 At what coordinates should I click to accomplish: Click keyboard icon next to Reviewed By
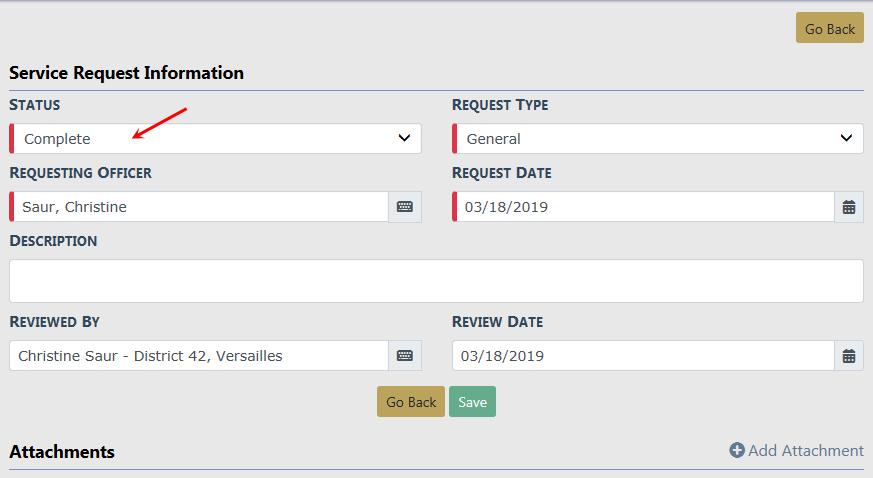click(x=405, y=356)
